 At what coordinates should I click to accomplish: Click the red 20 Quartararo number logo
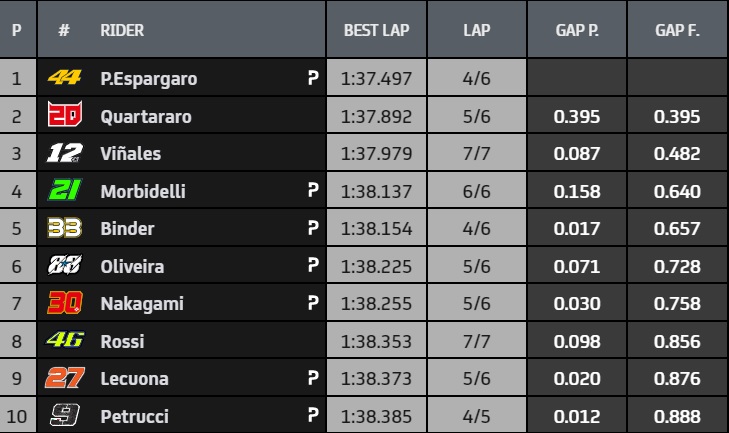tap(65, 114)
